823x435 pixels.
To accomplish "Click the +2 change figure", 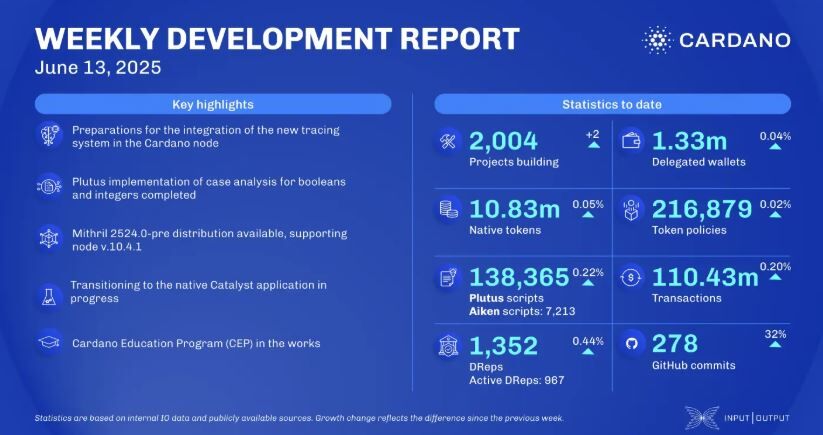I will [593, 135].
